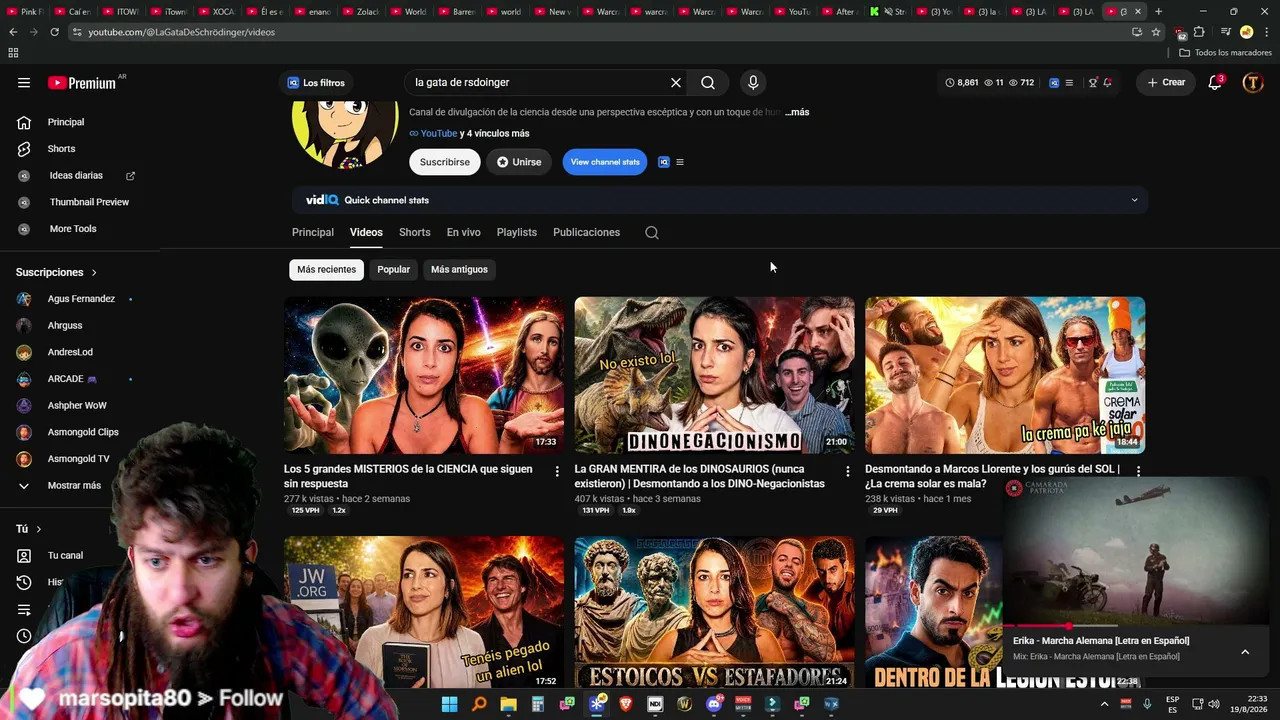
Task: Clear the search box text
Action: point(676,83)
